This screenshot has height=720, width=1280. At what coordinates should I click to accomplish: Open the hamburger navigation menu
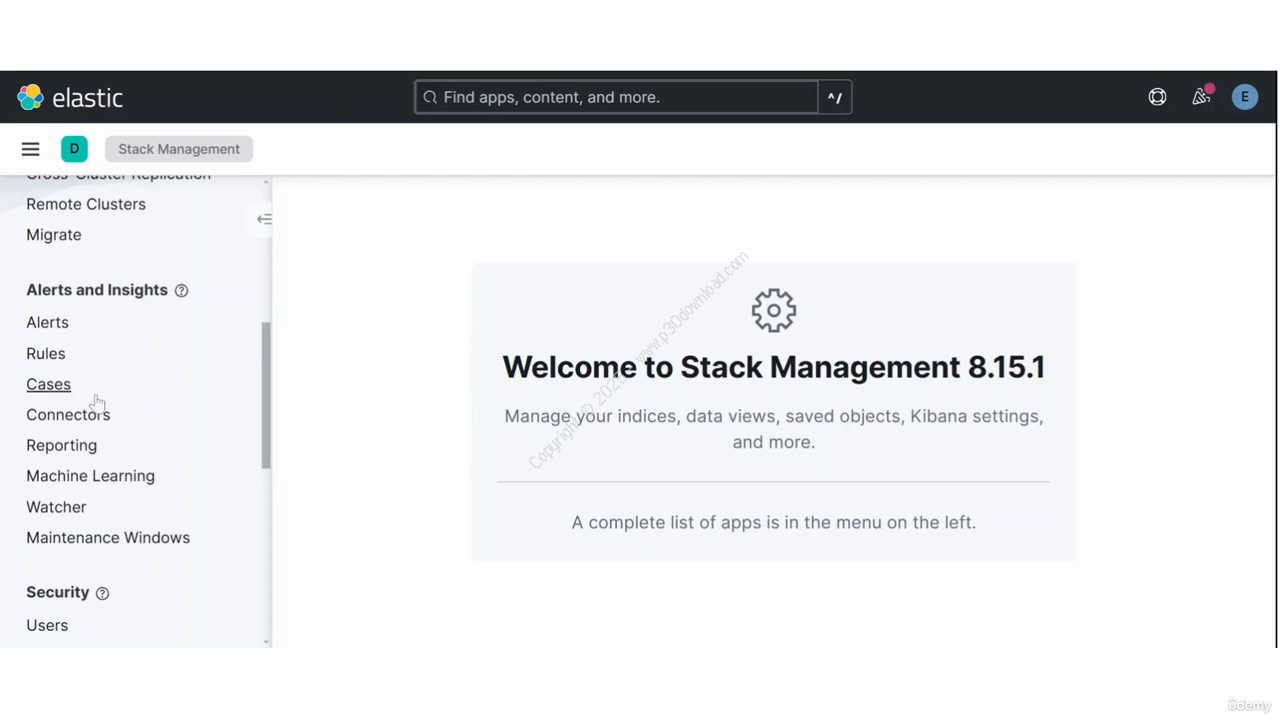click(31, 149)
